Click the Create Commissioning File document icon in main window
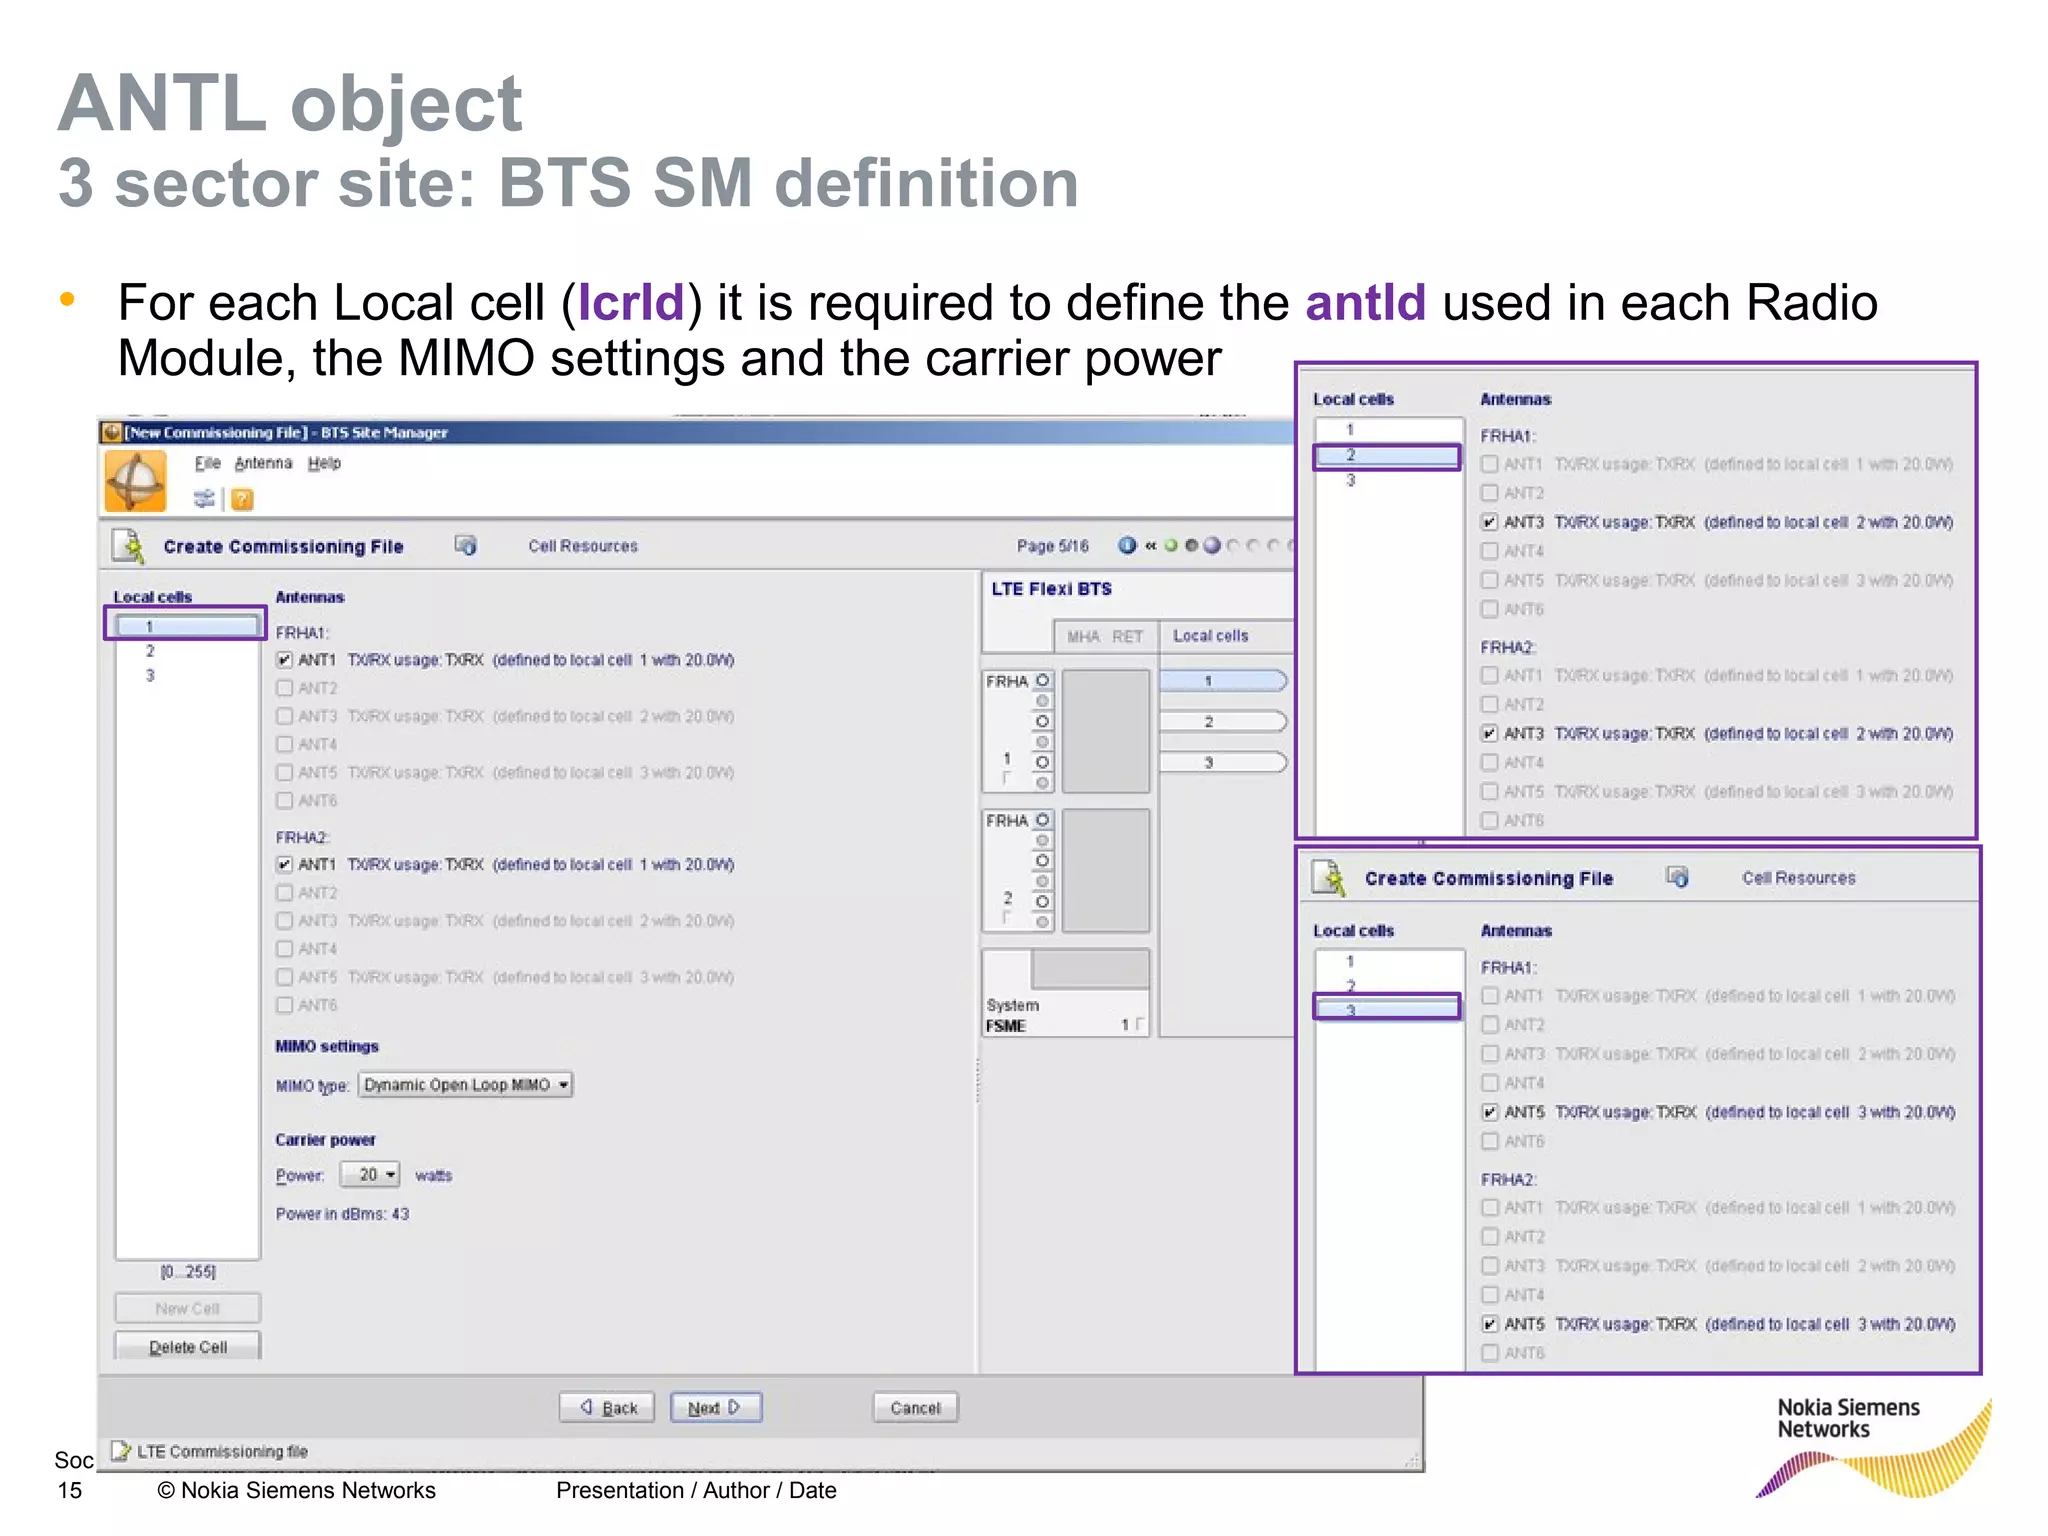This screenshot has height=1536, width=2048. coord(129,546)
